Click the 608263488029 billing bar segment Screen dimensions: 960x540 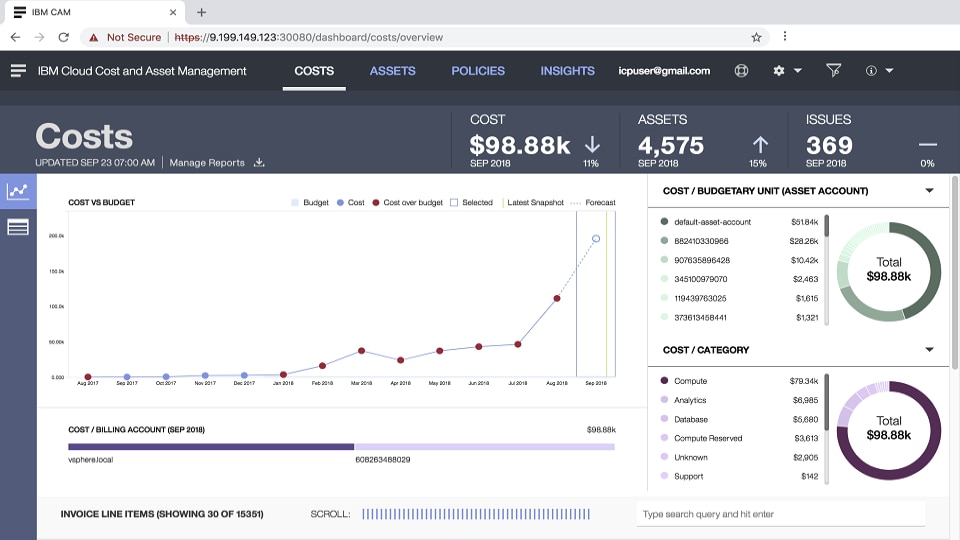pyautogui.click(x=485, y=447)
